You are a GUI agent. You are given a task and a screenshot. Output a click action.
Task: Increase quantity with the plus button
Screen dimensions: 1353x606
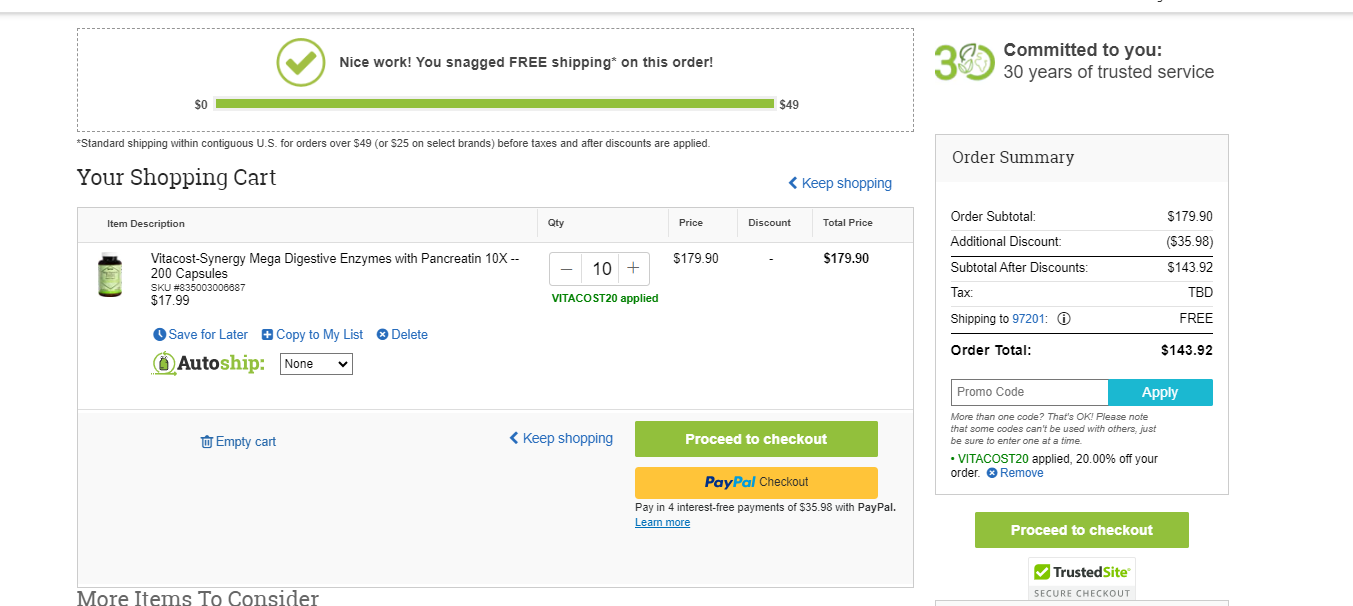click(633, 269)
